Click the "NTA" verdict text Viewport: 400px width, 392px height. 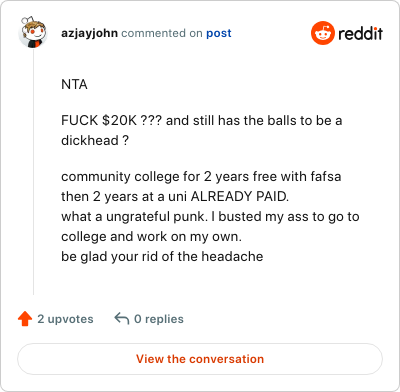pyautogui.click(x=74, y=84)
